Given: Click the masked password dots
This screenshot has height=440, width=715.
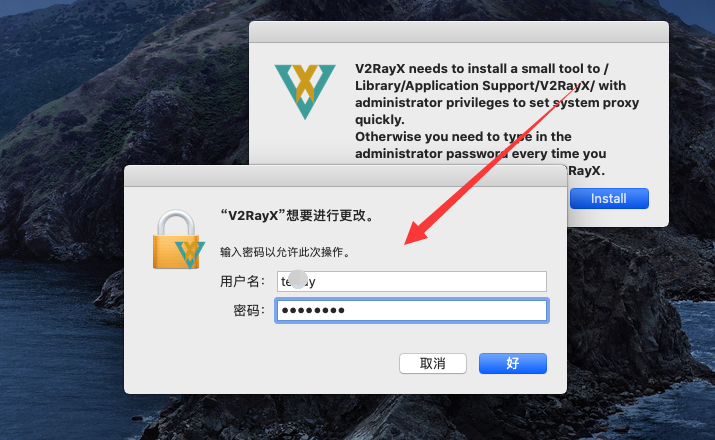Looking at the screenshot, I should 313,311.
